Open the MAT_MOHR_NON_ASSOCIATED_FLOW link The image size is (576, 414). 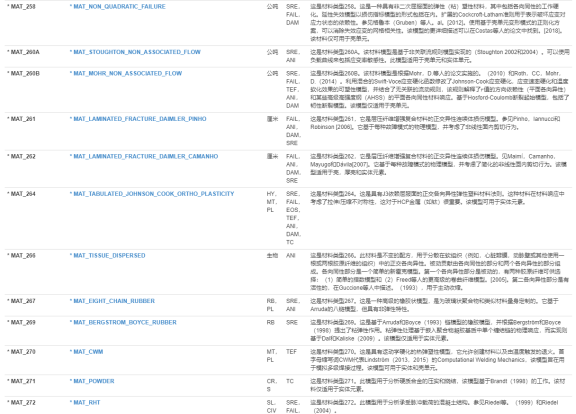126,73
